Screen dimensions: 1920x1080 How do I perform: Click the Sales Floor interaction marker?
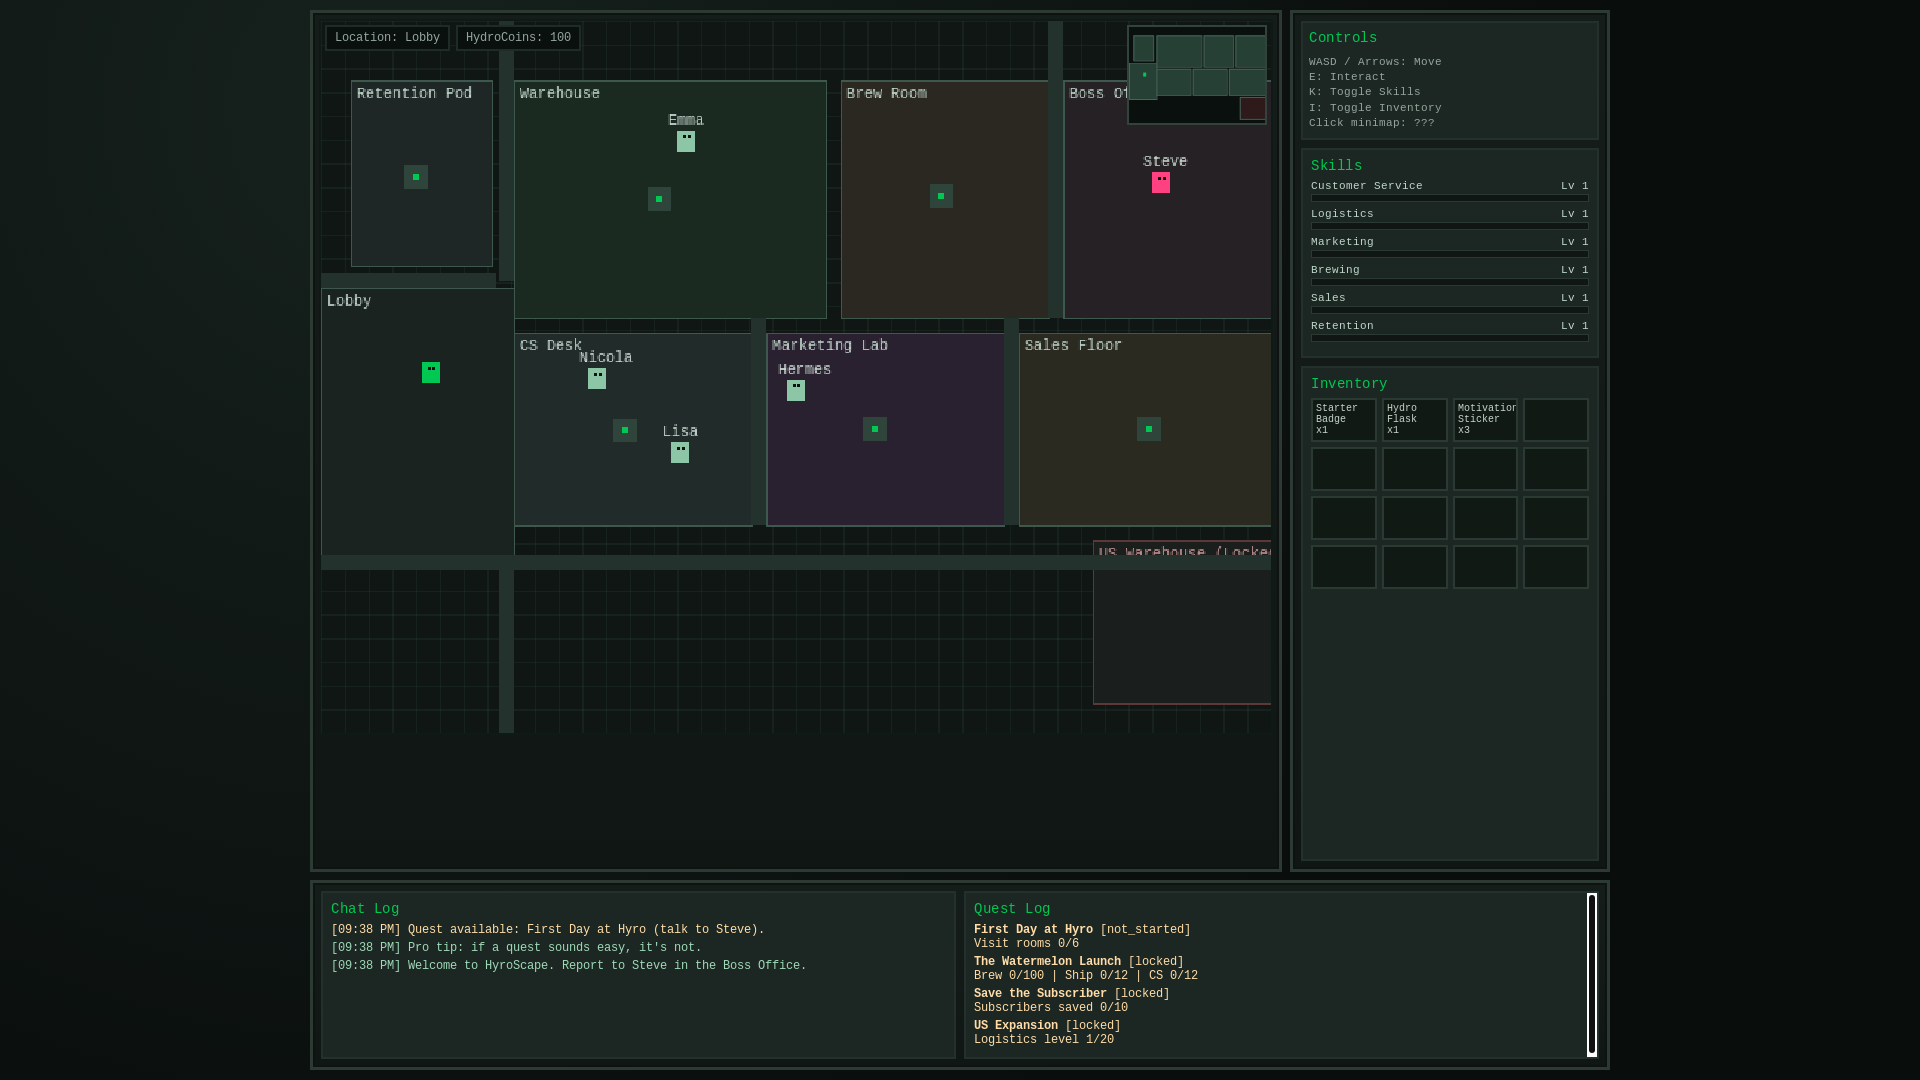(x=1148, y=429)
